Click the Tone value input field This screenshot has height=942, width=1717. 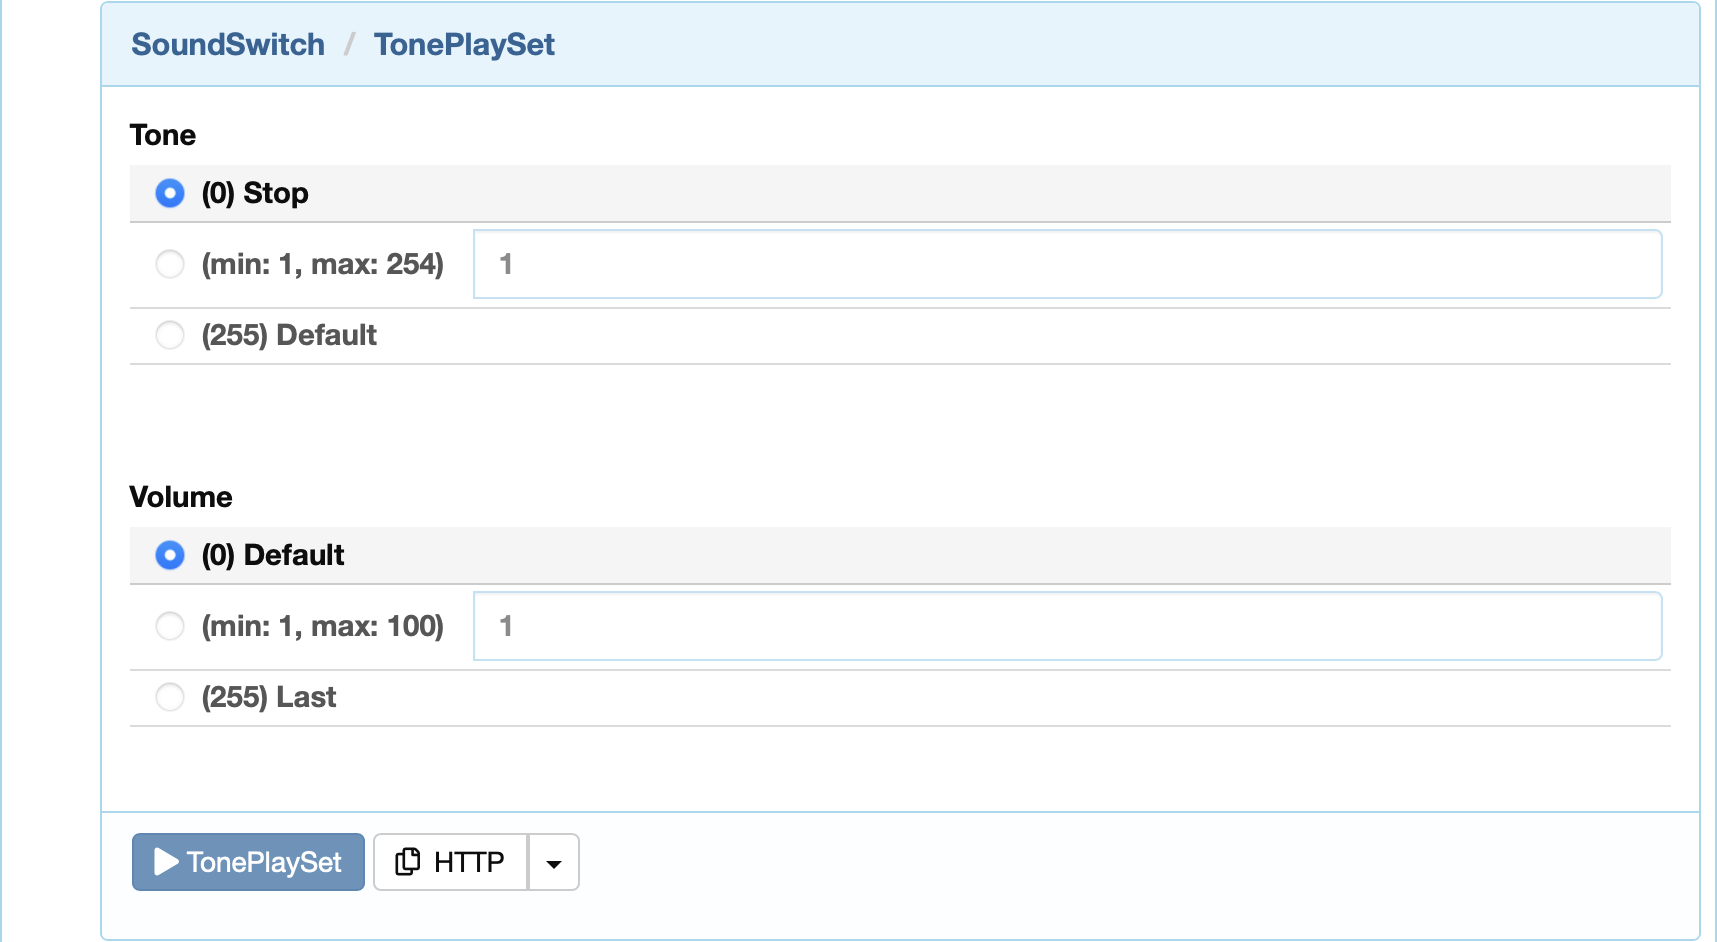click(x=1067, y=264)
